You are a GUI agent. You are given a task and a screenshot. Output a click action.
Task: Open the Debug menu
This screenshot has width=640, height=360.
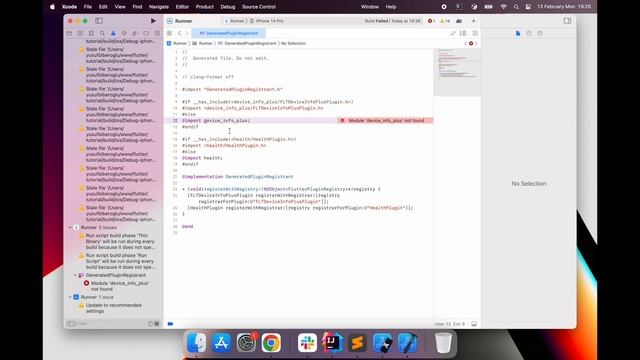point(227,7)
